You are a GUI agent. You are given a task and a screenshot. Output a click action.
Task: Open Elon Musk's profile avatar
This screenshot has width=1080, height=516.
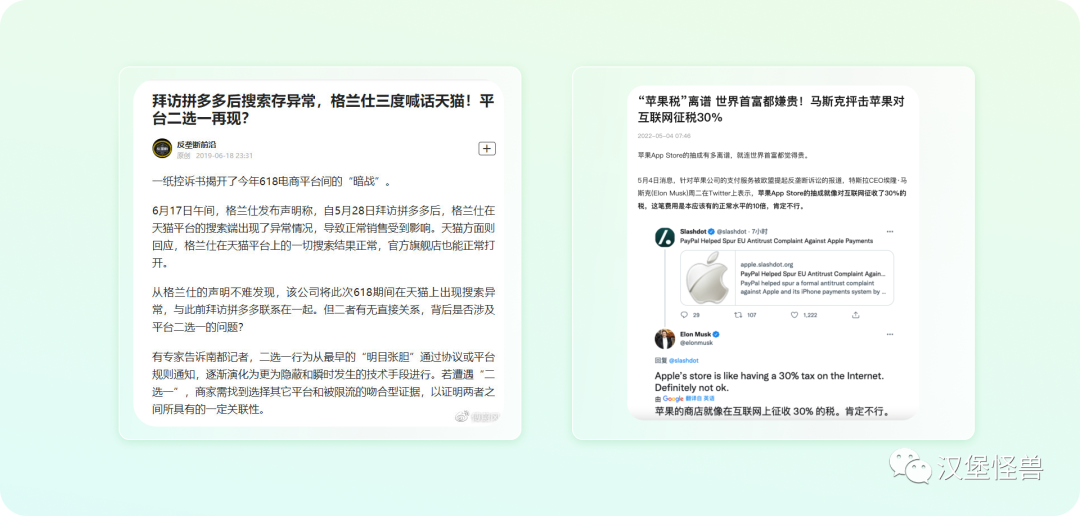point(665,339)
